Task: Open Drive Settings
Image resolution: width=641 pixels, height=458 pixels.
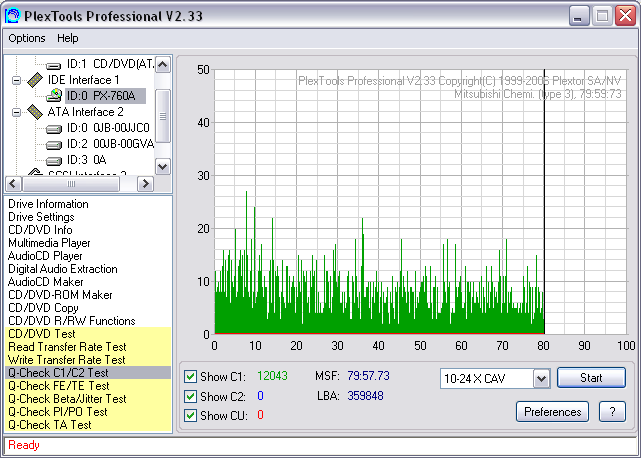Action: (41, 217)
